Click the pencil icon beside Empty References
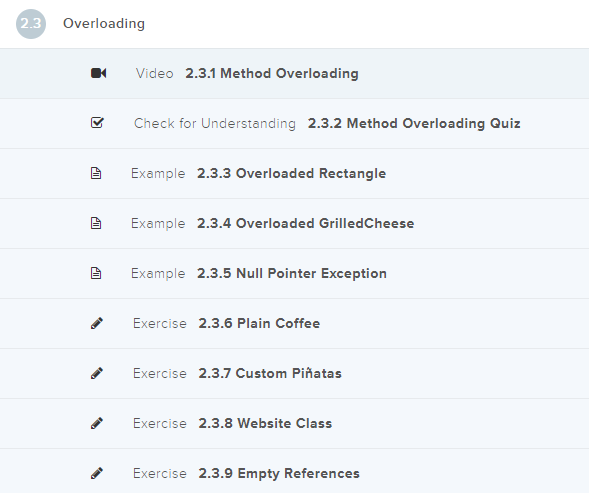The height and width of the screenshot is (493, 589). click(97, 473)
